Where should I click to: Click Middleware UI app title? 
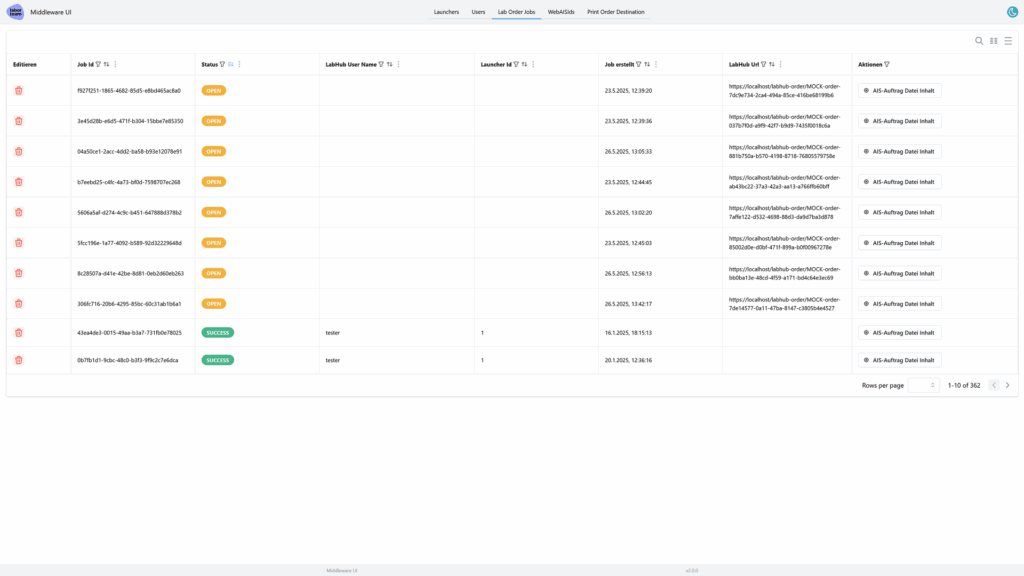(x=51, y=12)
